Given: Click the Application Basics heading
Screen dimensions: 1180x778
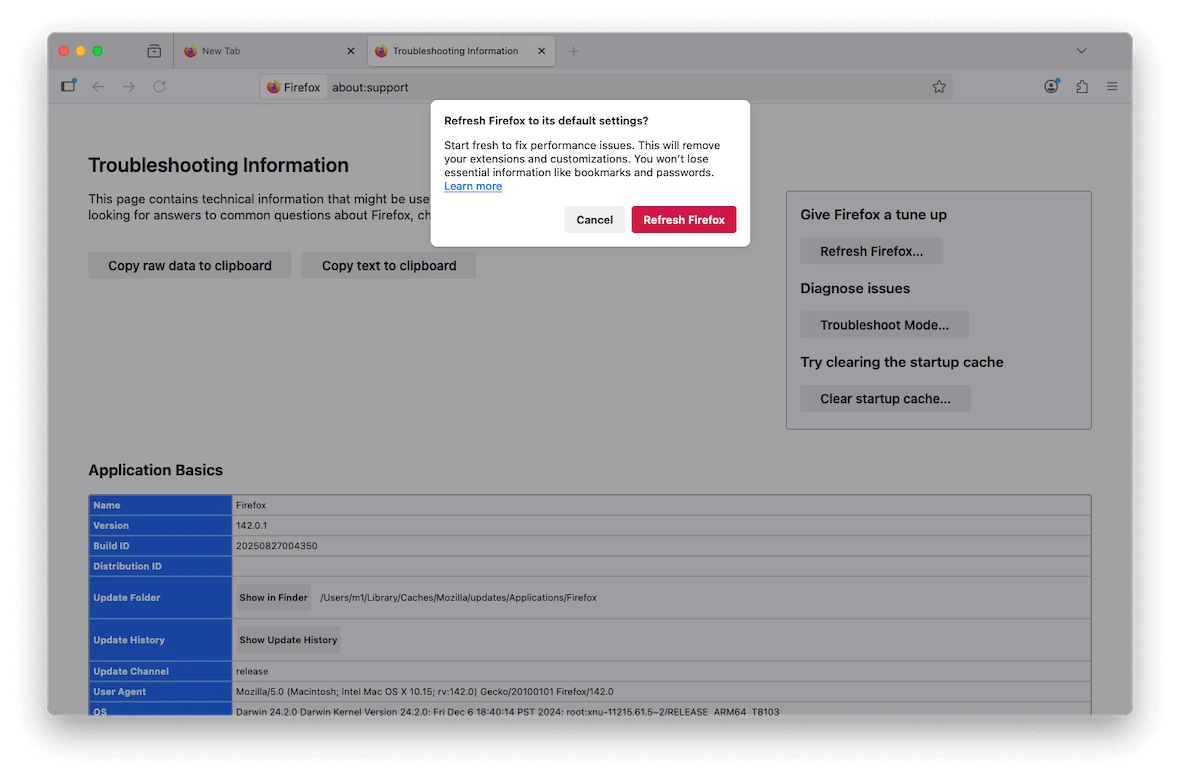Looking at the screenshot, I should point(156,470).
